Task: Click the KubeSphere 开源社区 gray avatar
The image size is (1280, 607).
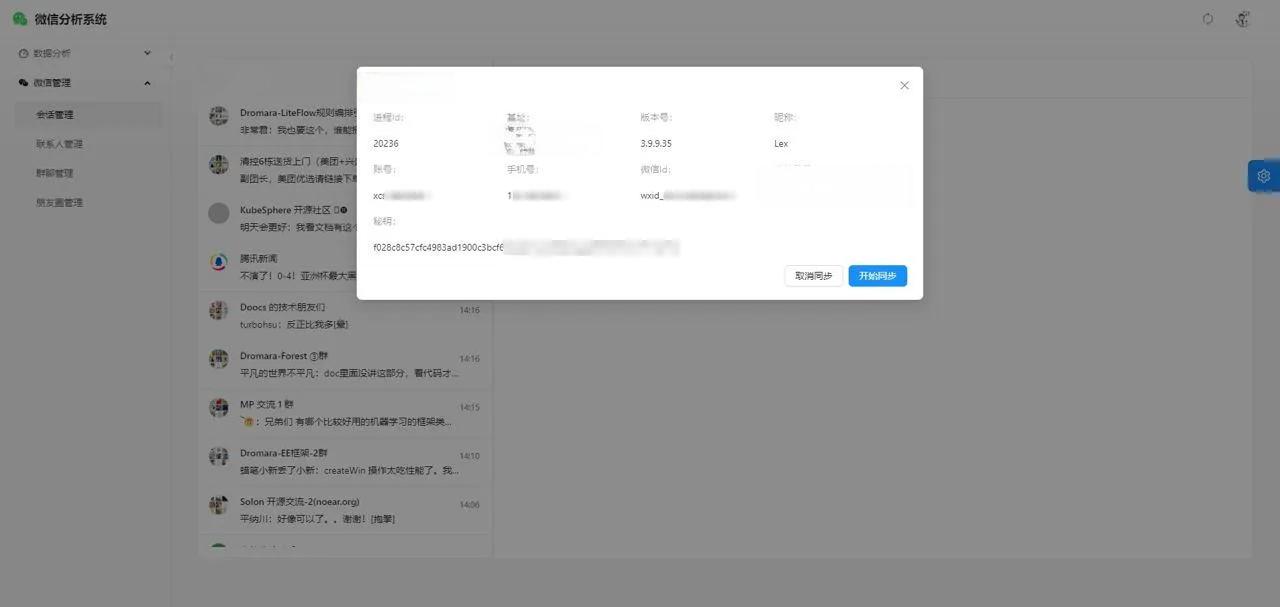Action: 219,213
